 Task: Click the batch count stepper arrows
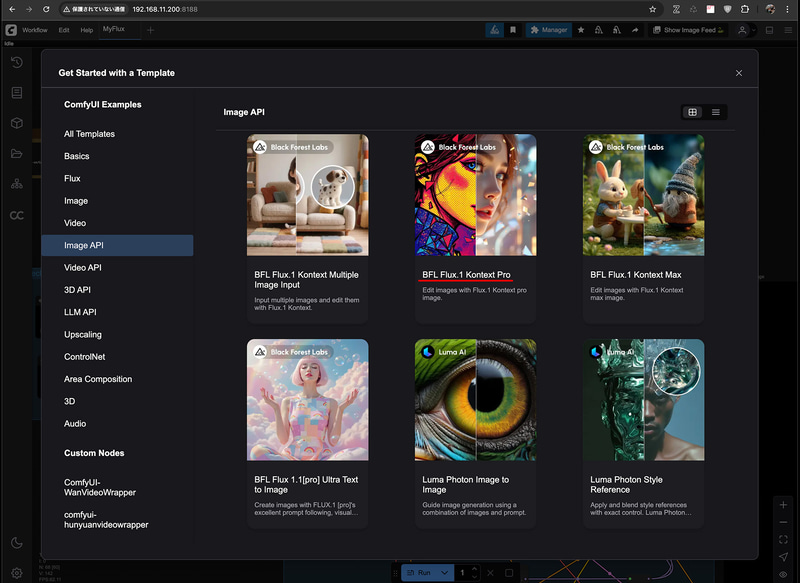(x=474, y=573)
